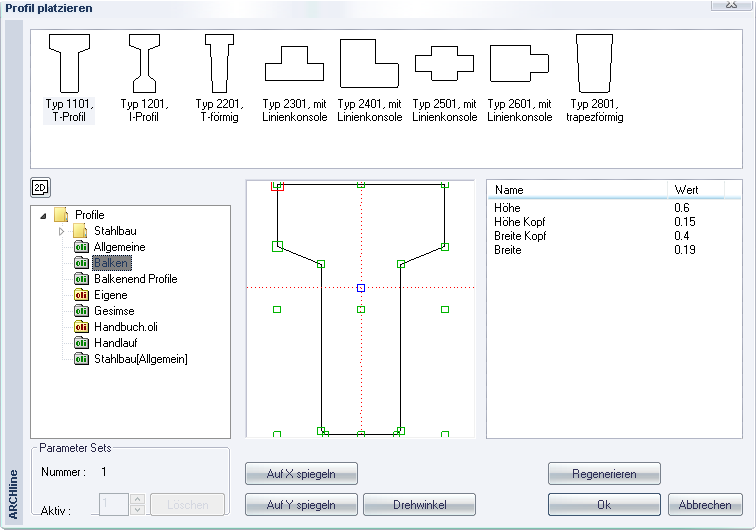Open the Handlauf library

(115, 343)
